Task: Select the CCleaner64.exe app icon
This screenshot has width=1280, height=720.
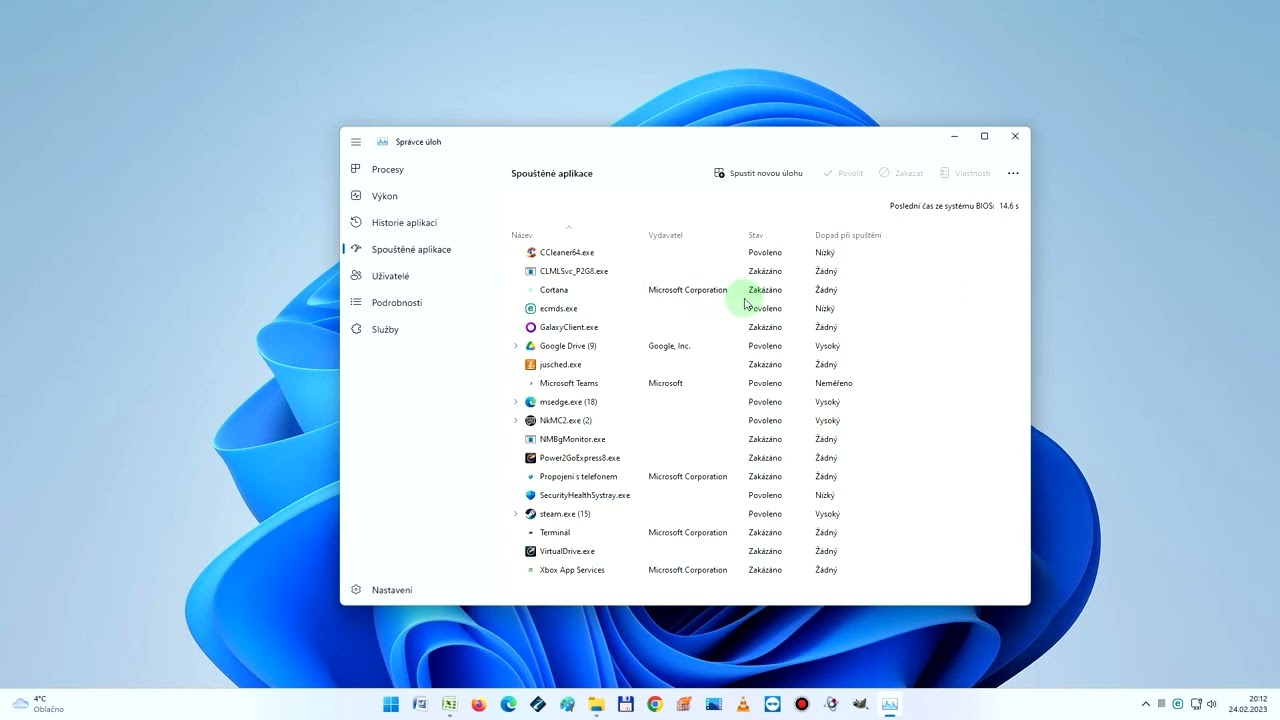Action: (x=531, y=252)
